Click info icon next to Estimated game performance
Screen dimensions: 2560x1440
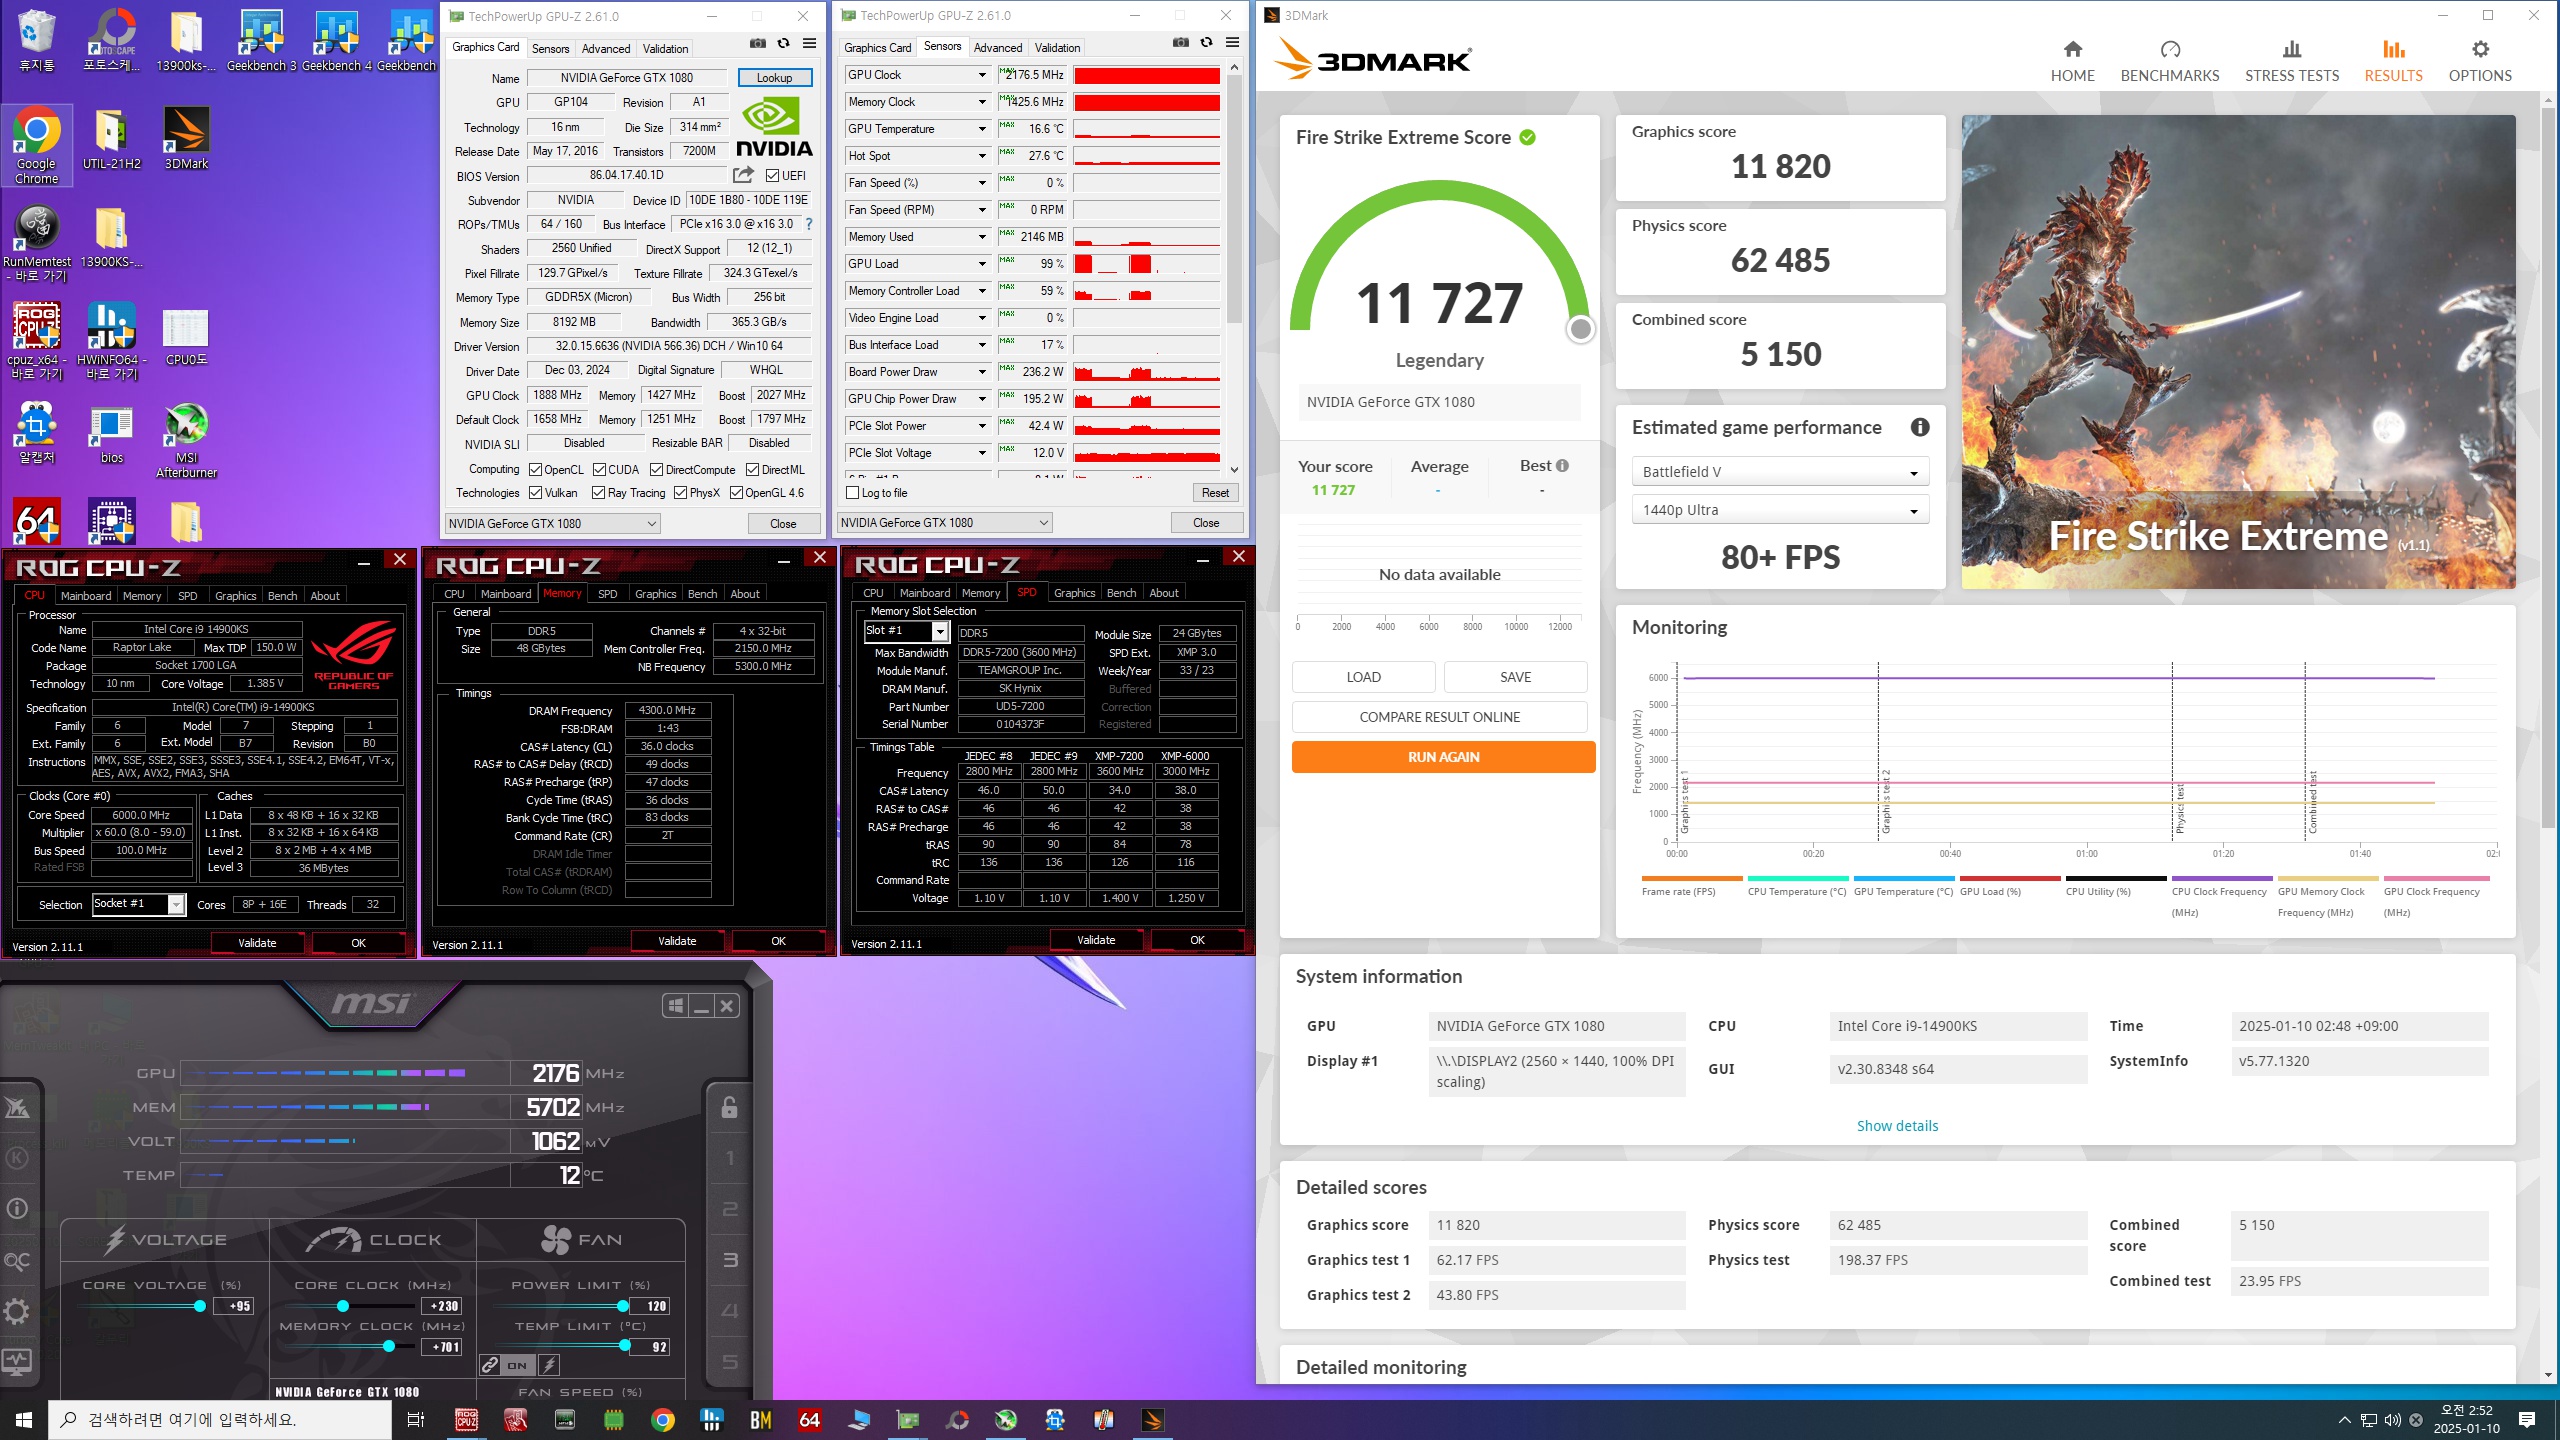coord(1919,427)
